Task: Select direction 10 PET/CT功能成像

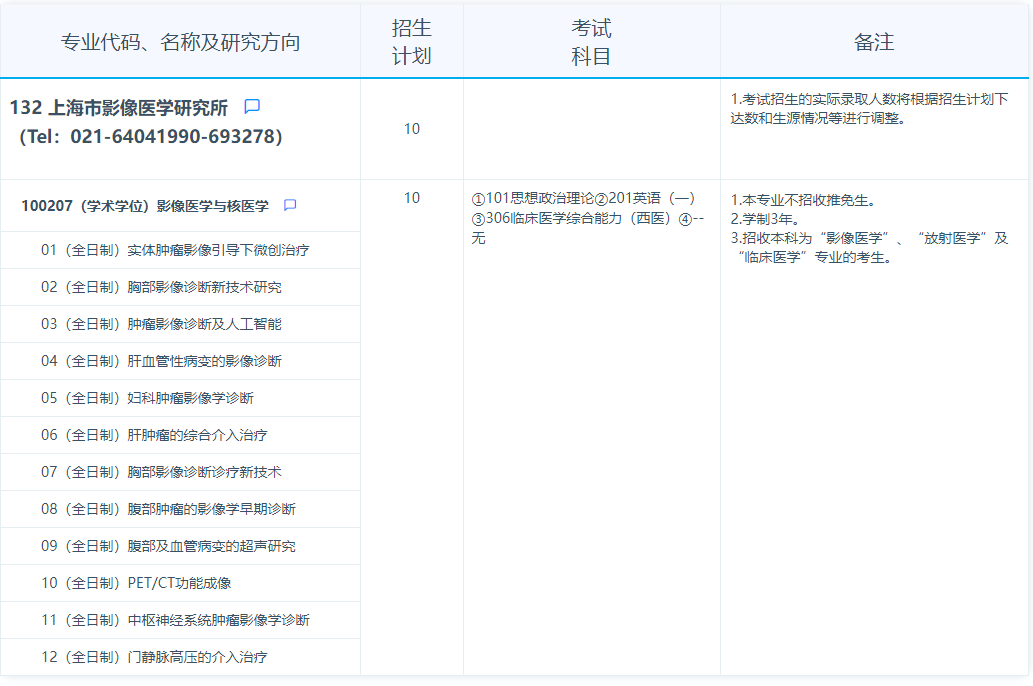Action: coord(136,583)
